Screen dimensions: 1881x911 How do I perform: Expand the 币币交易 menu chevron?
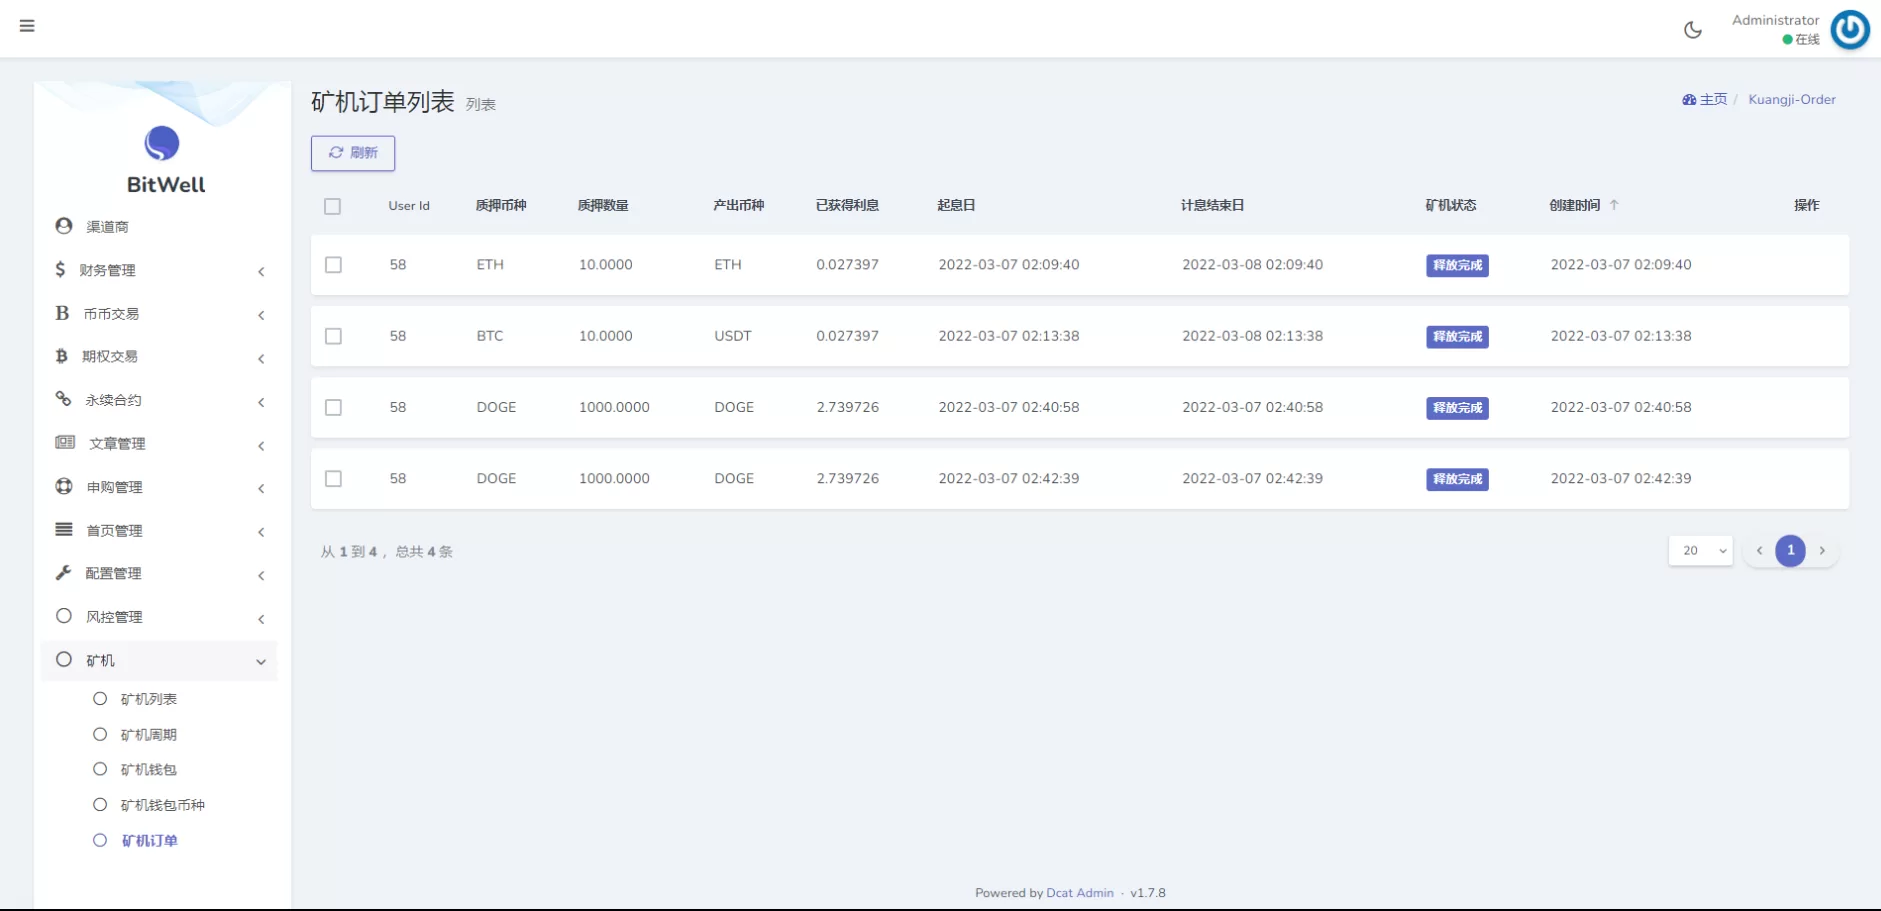(x=261, y=315)
